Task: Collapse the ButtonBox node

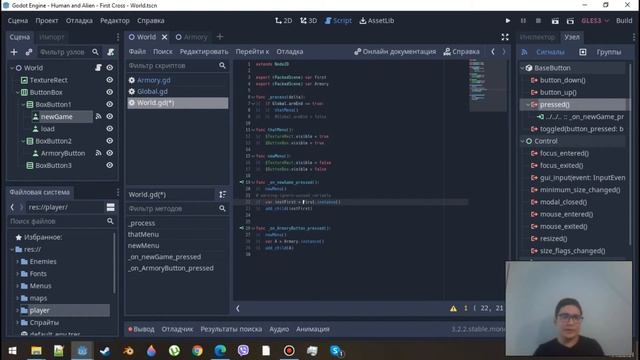Action: pos(18,92)
